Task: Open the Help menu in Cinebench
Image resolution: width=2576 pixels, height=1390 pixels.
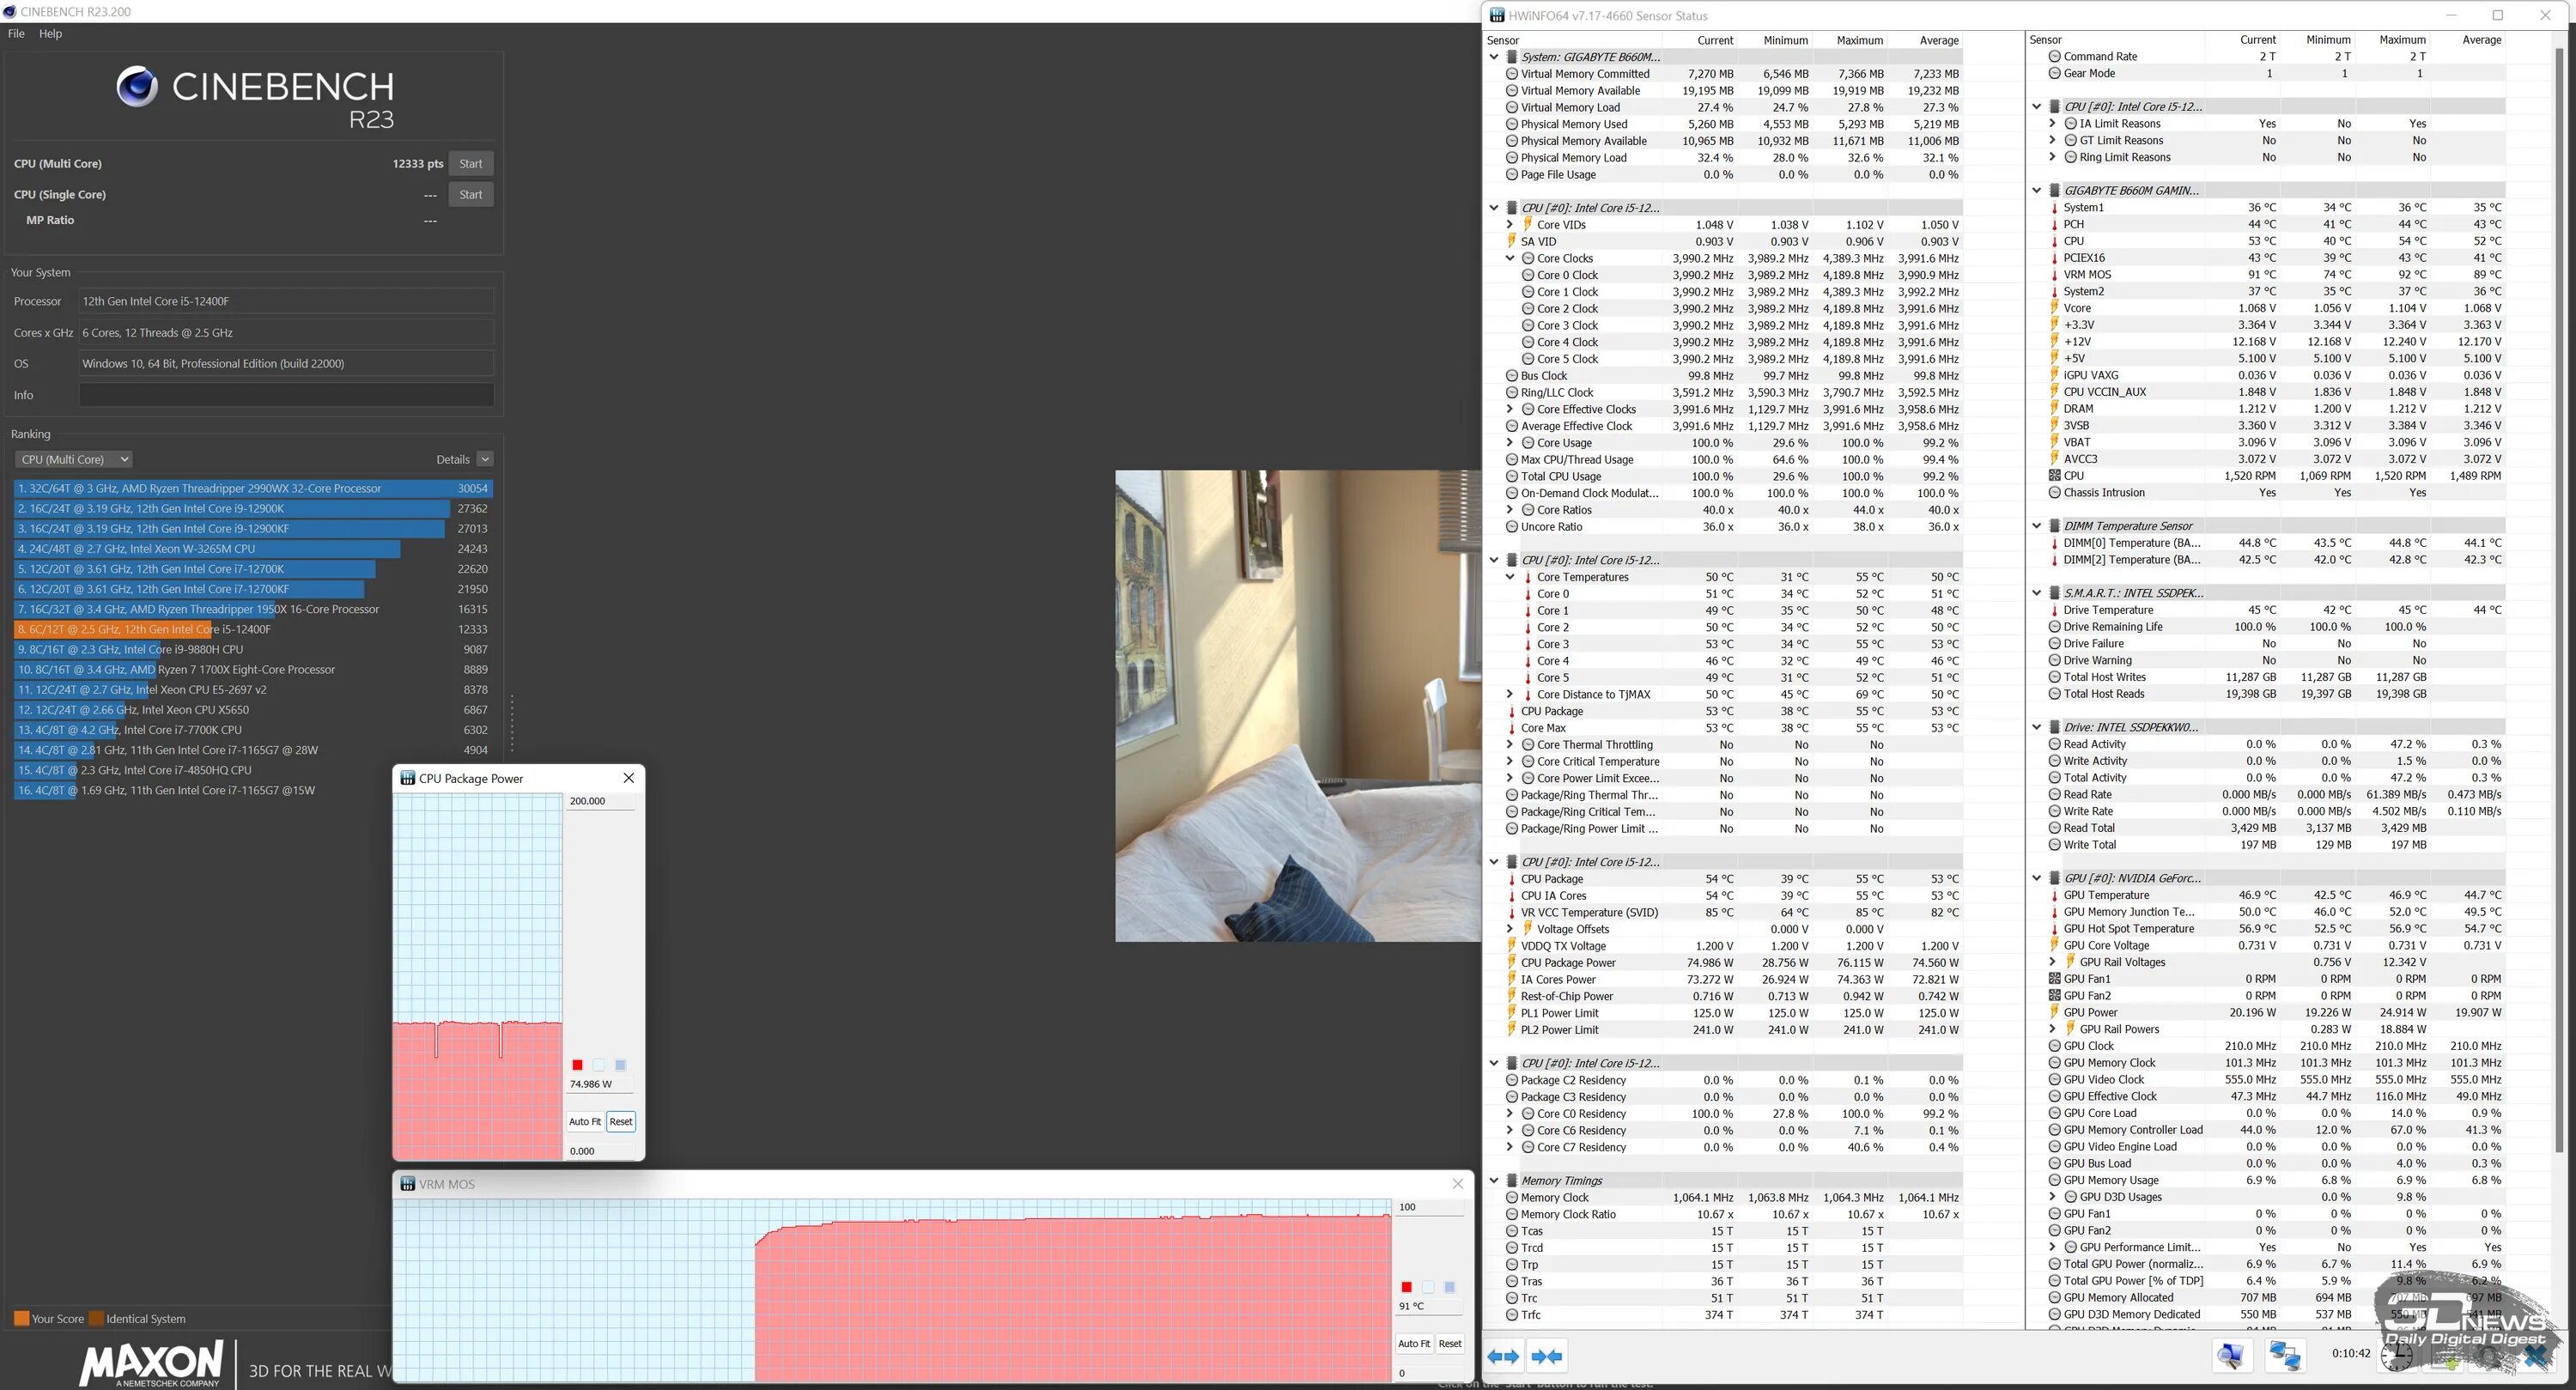Action: tap(50, 33)
